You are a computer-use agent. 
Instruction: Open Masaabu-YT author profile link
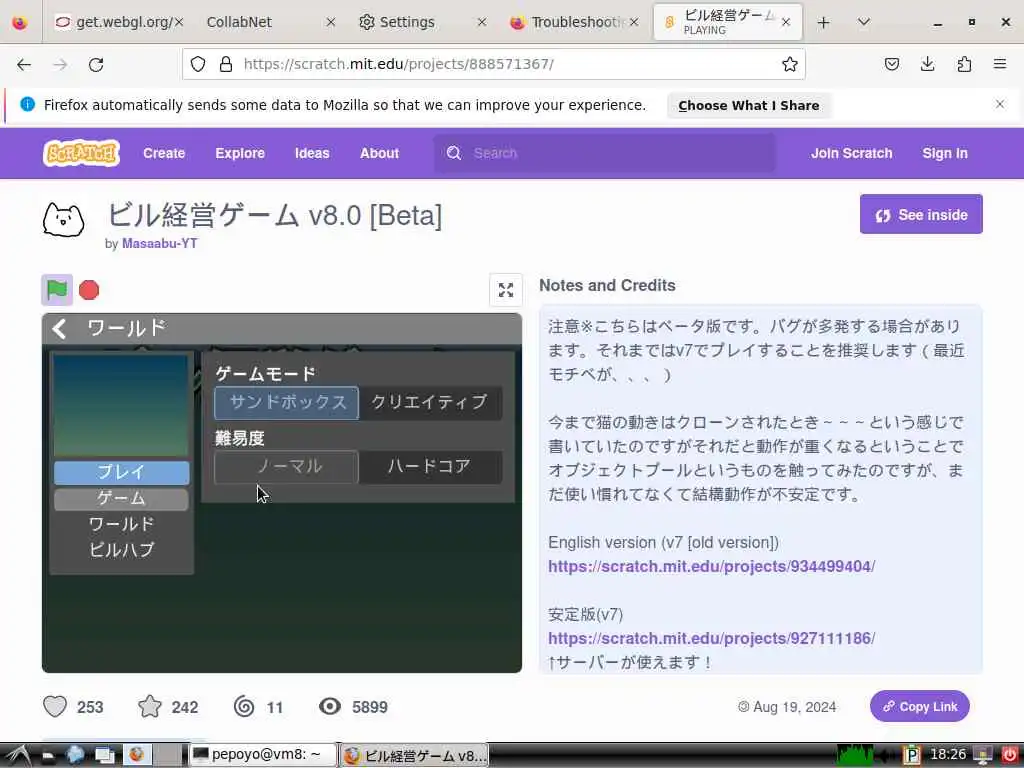(159, 243)
